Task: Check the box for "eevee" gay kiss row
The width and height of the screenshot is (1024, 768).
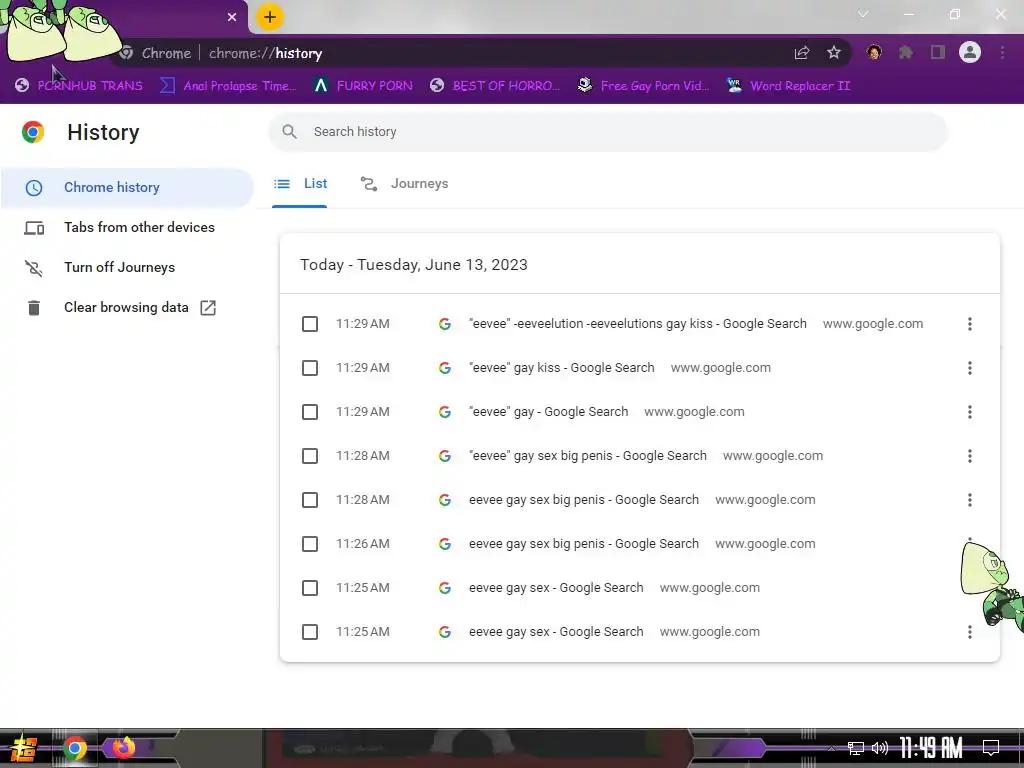Action: 310,368
